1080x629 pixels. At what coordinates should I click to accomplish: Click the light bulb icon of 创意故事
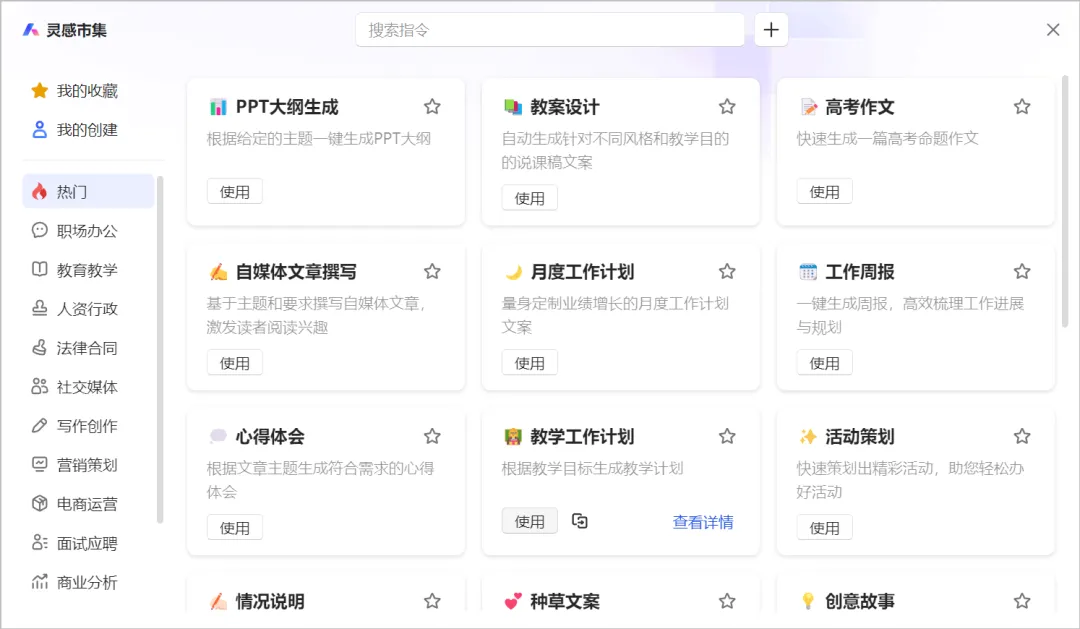(808, 601)
